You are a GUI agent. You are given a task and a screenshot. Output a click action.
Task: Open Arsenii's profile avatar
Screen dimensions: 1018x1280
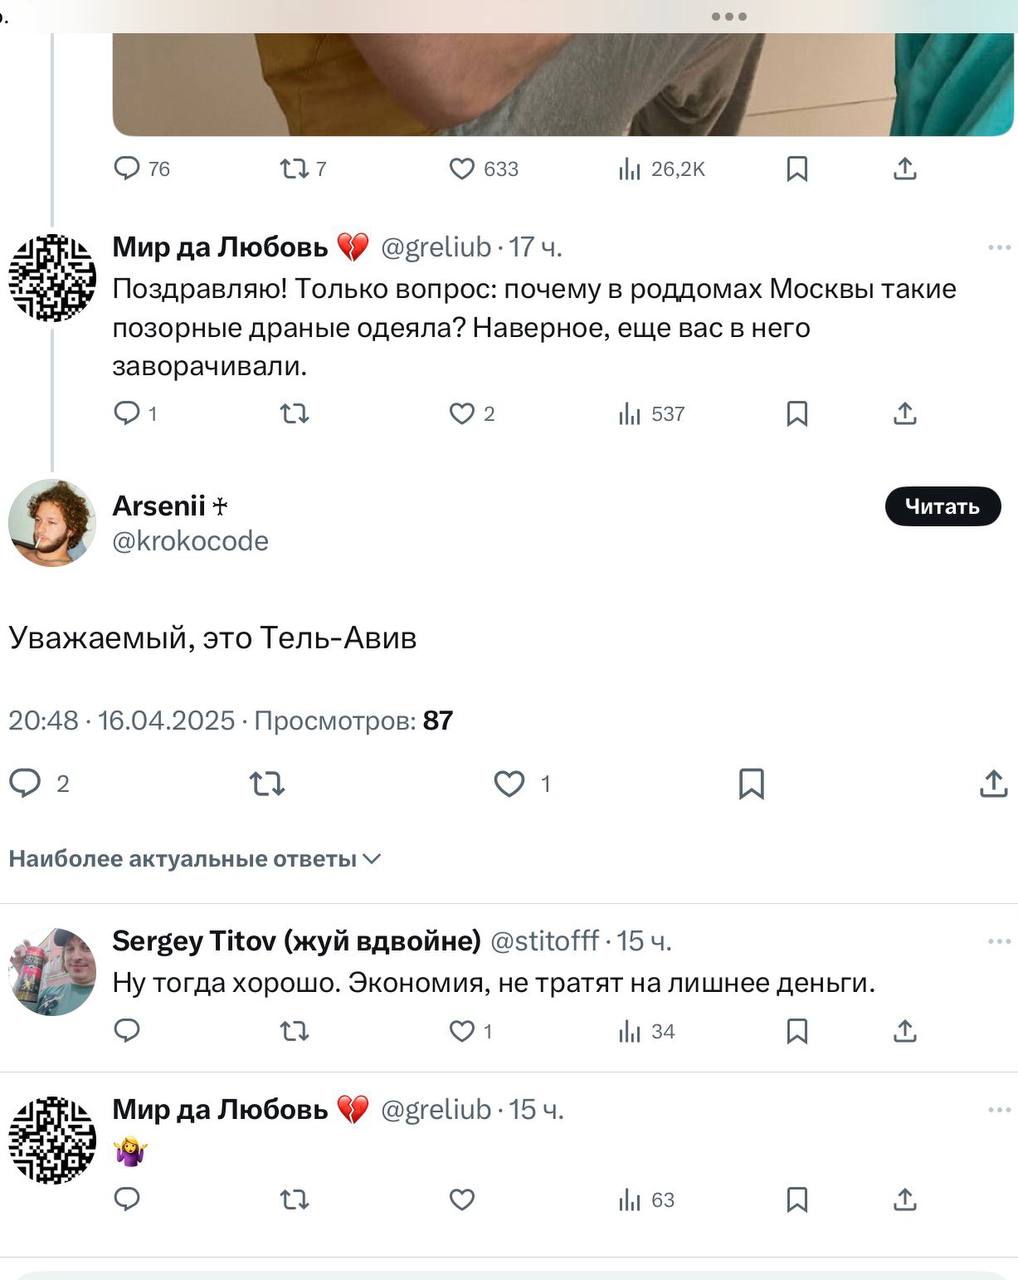52,522
